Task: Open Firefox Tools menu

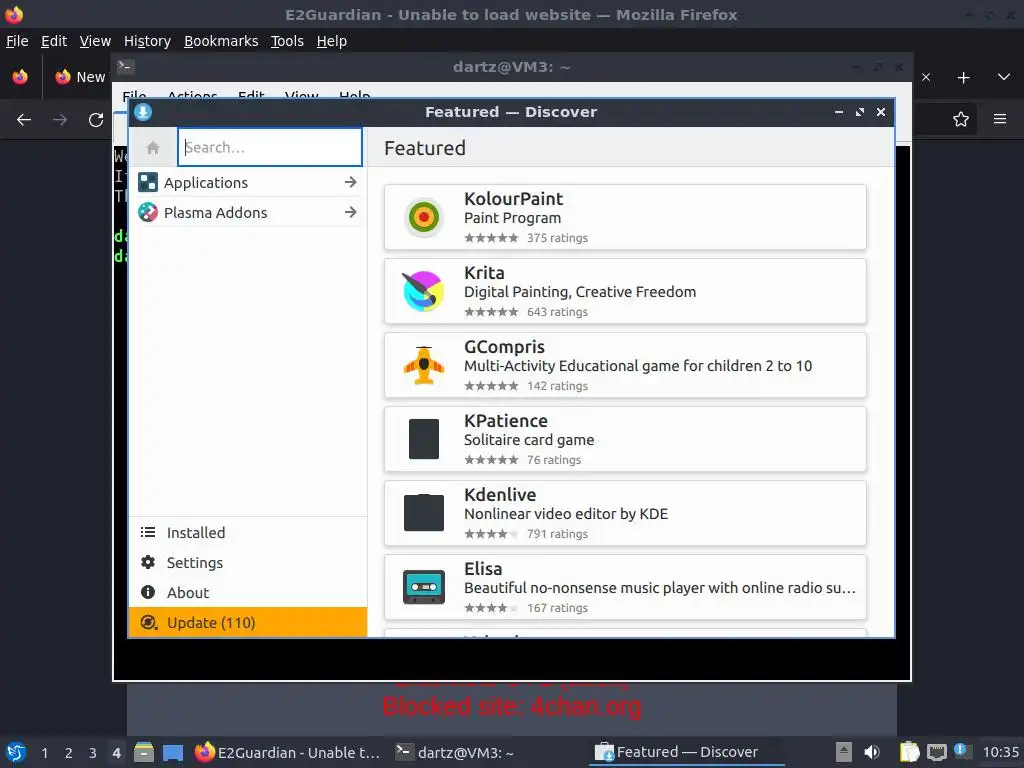Action: point(287,41)
